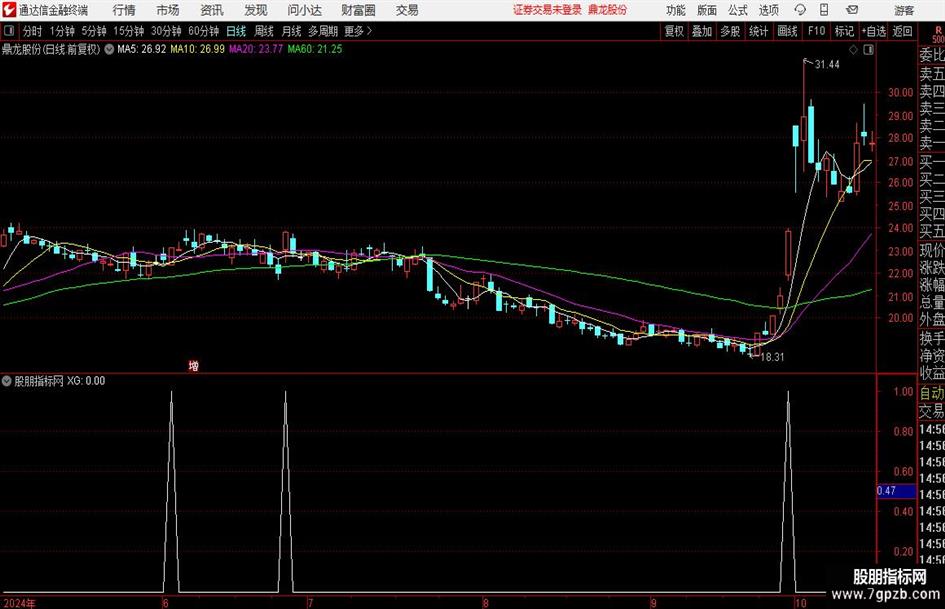Click the MA5: 26.92 label
This screenshot has width=945, height=609.
point(141,49)
